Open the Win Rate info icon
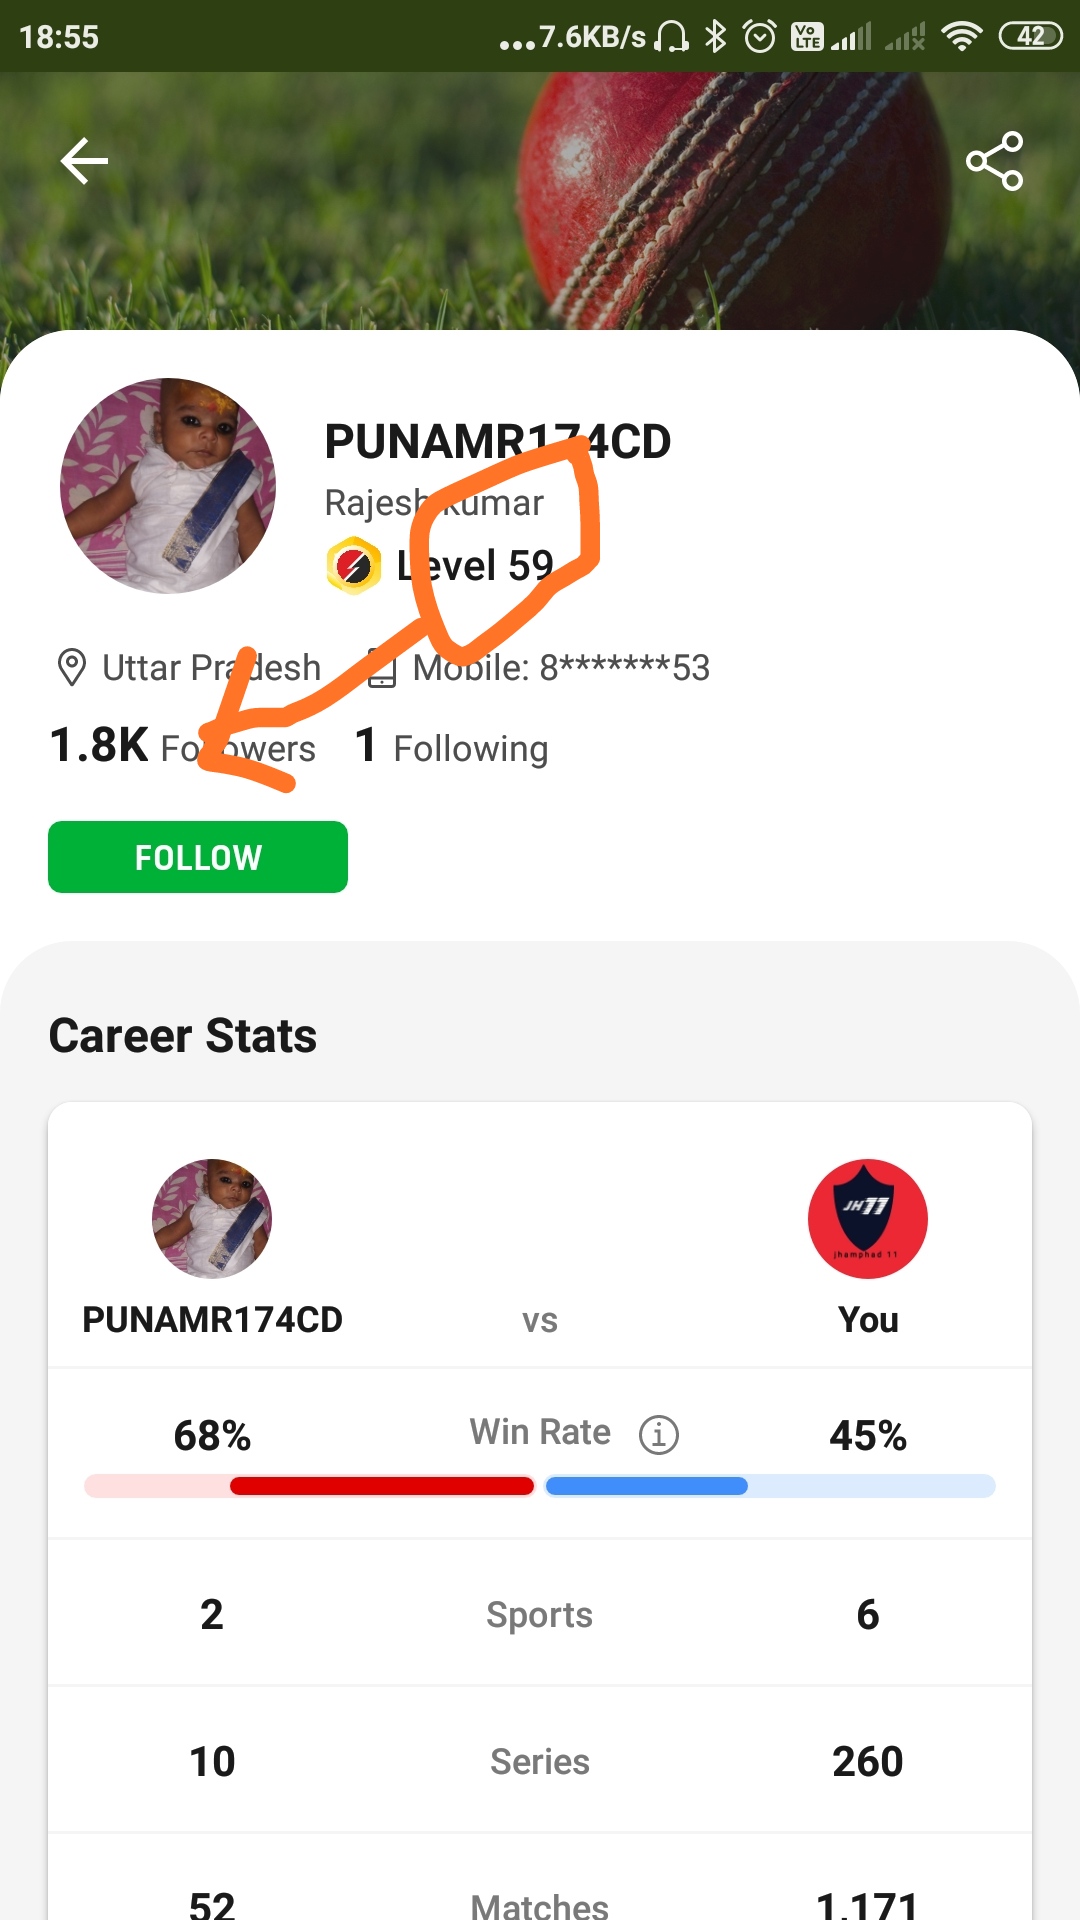Screen dimensions: 1080x1920 click(x=658, y=1435)
